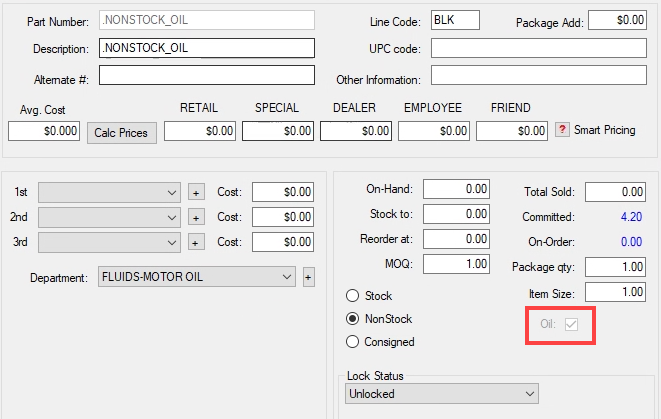661x419 pixels.
Task: Click the Part Number field
Action: (207, 20)
